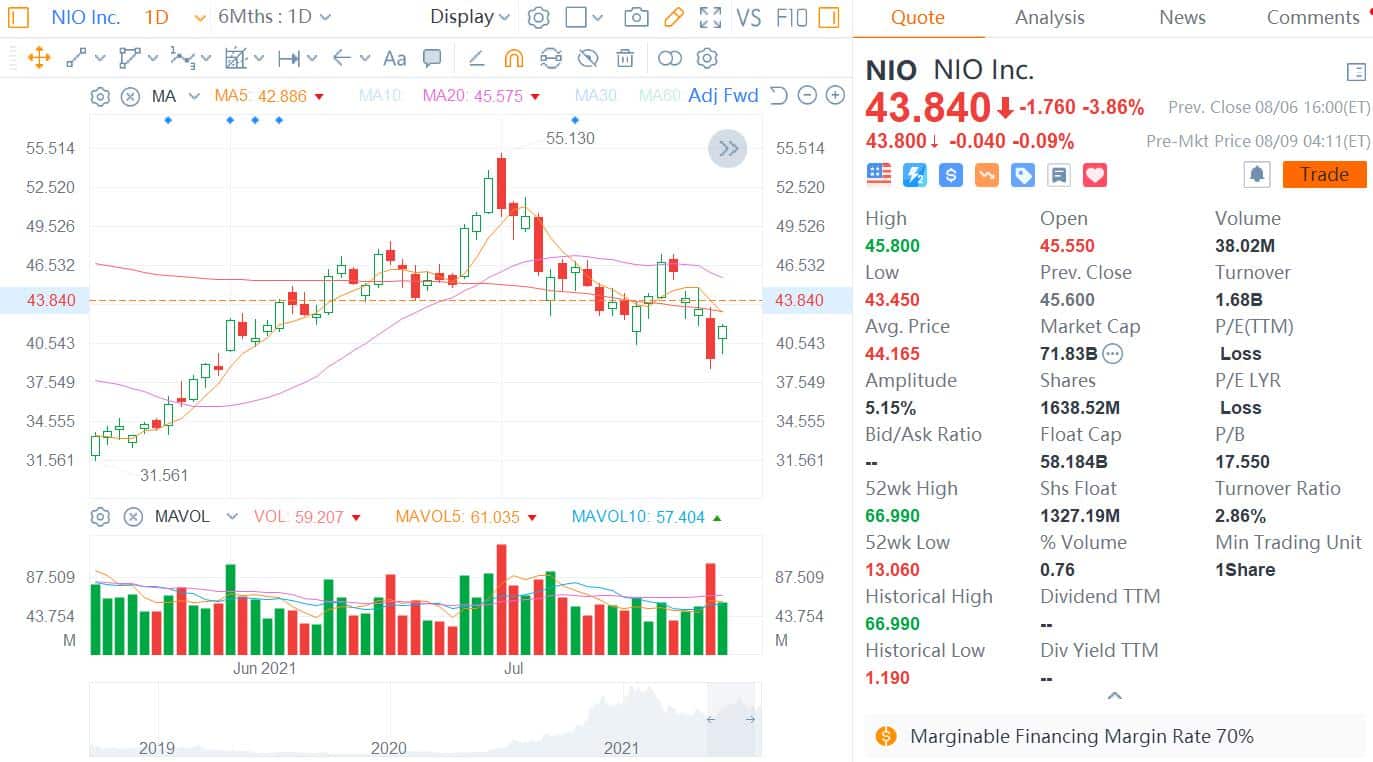Open price alerts via the bell icon

[x=1257, y=174]
